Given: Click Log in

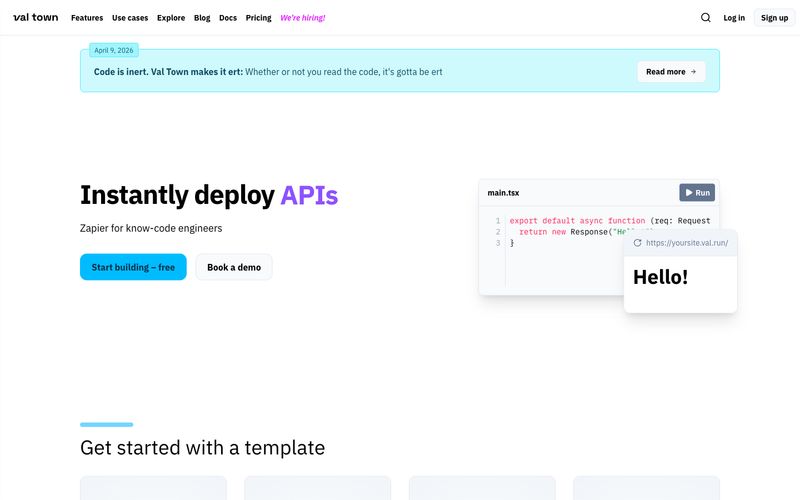Looking at the screenshot, I should [x=734, y=18].
